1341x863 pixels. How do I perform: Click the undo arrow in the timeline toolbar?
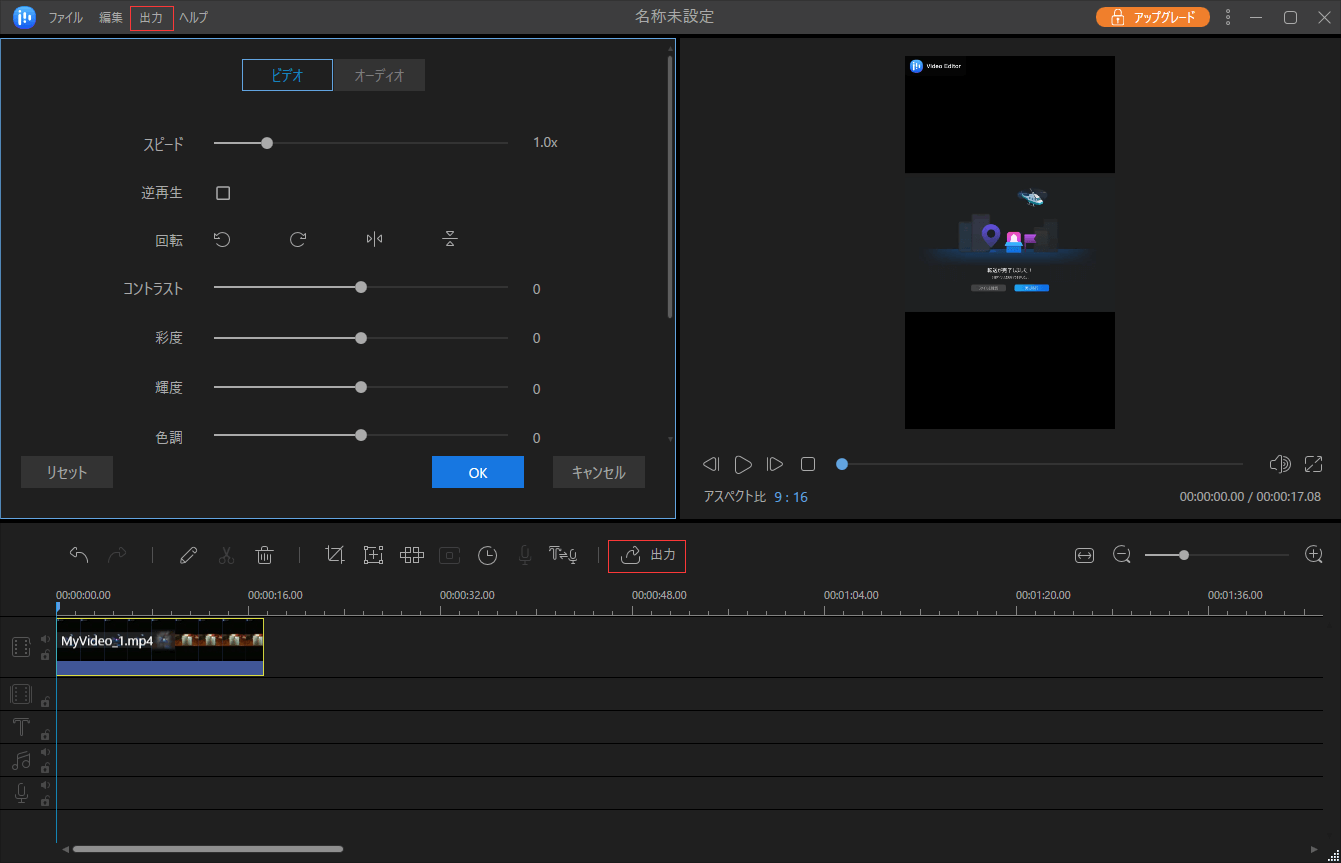tap(79, 555)
